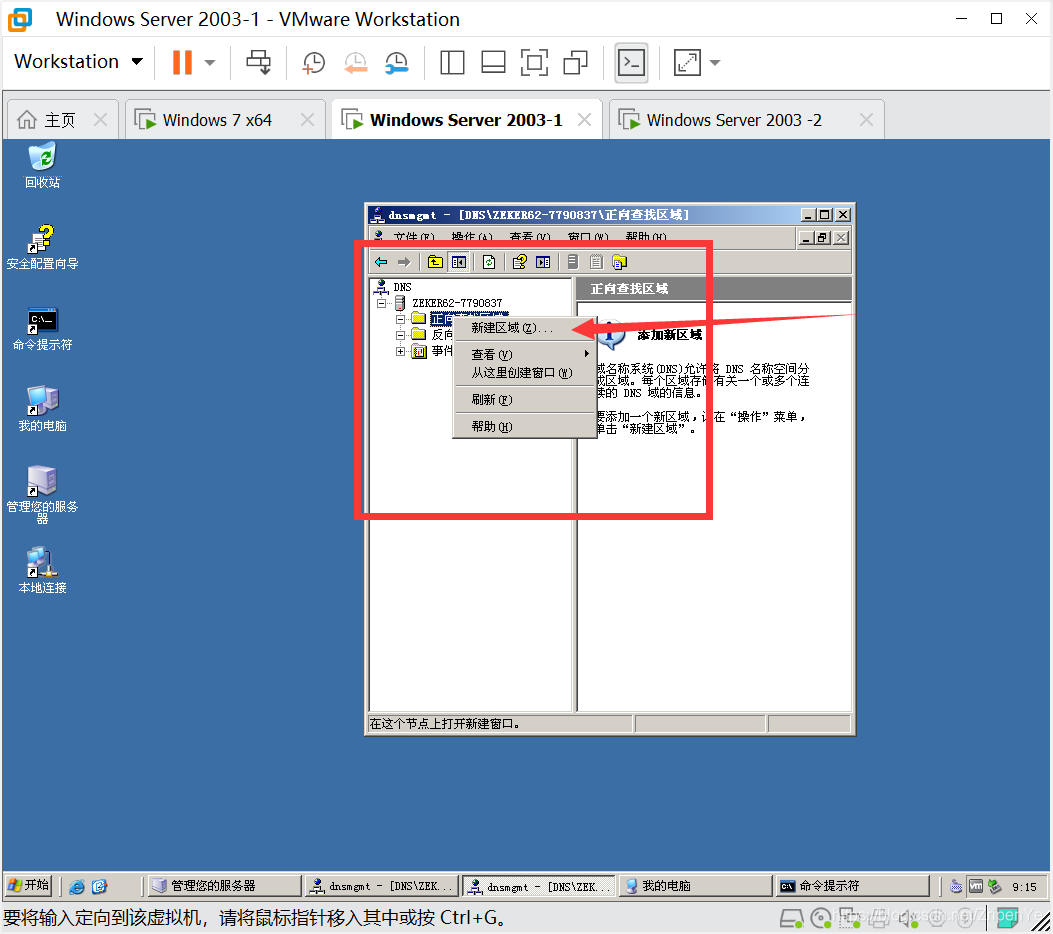Image resolution: width=1053 pixels, height=934 pixels.
Task: Open the dropdown arrow beside stretch icon
Action: tap(715, 62)
